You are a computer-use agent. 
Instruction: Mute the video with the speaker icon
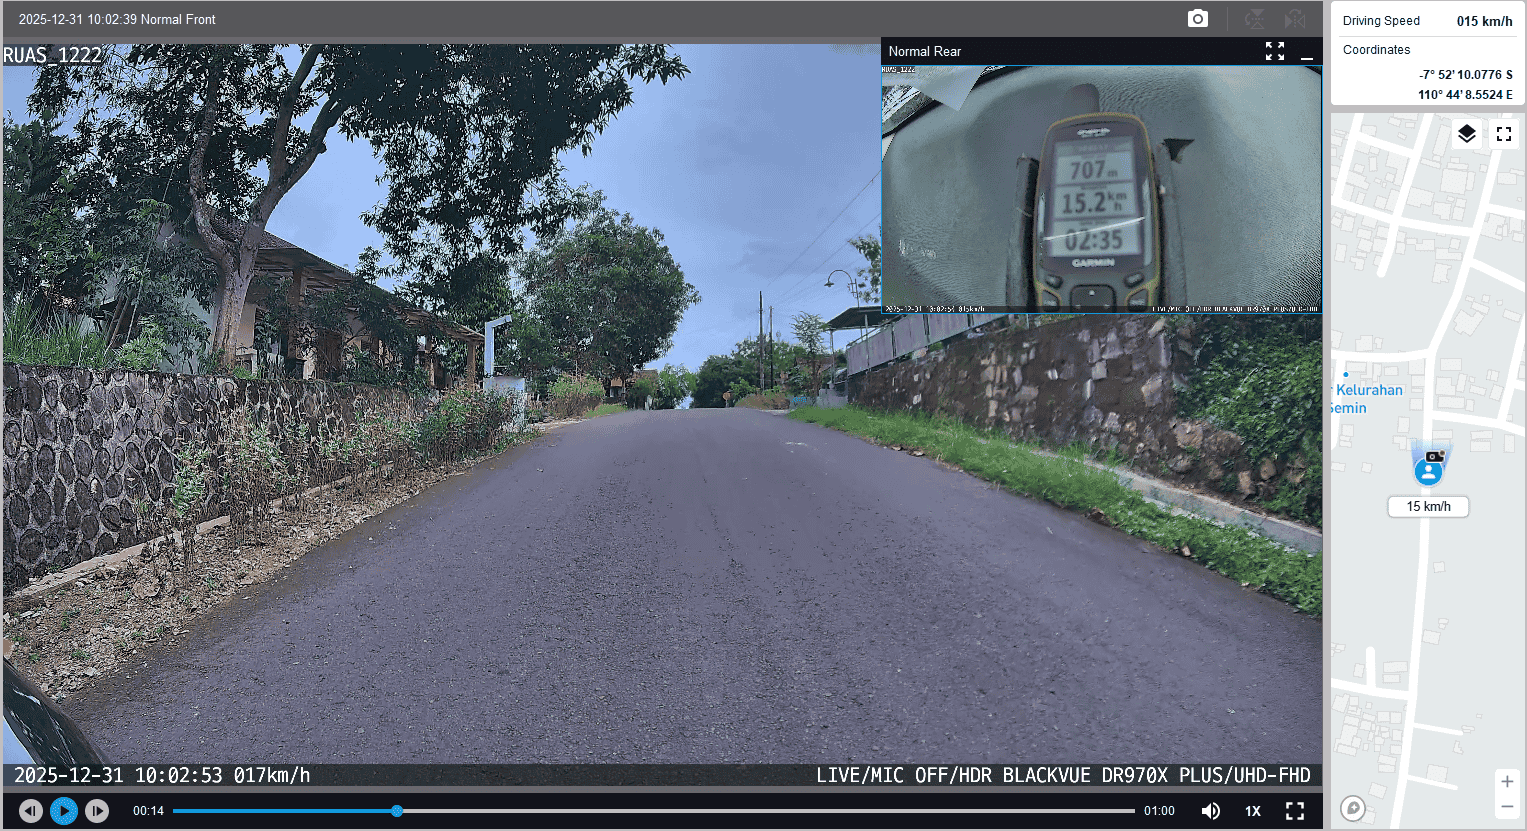(x=1210, y=811)
